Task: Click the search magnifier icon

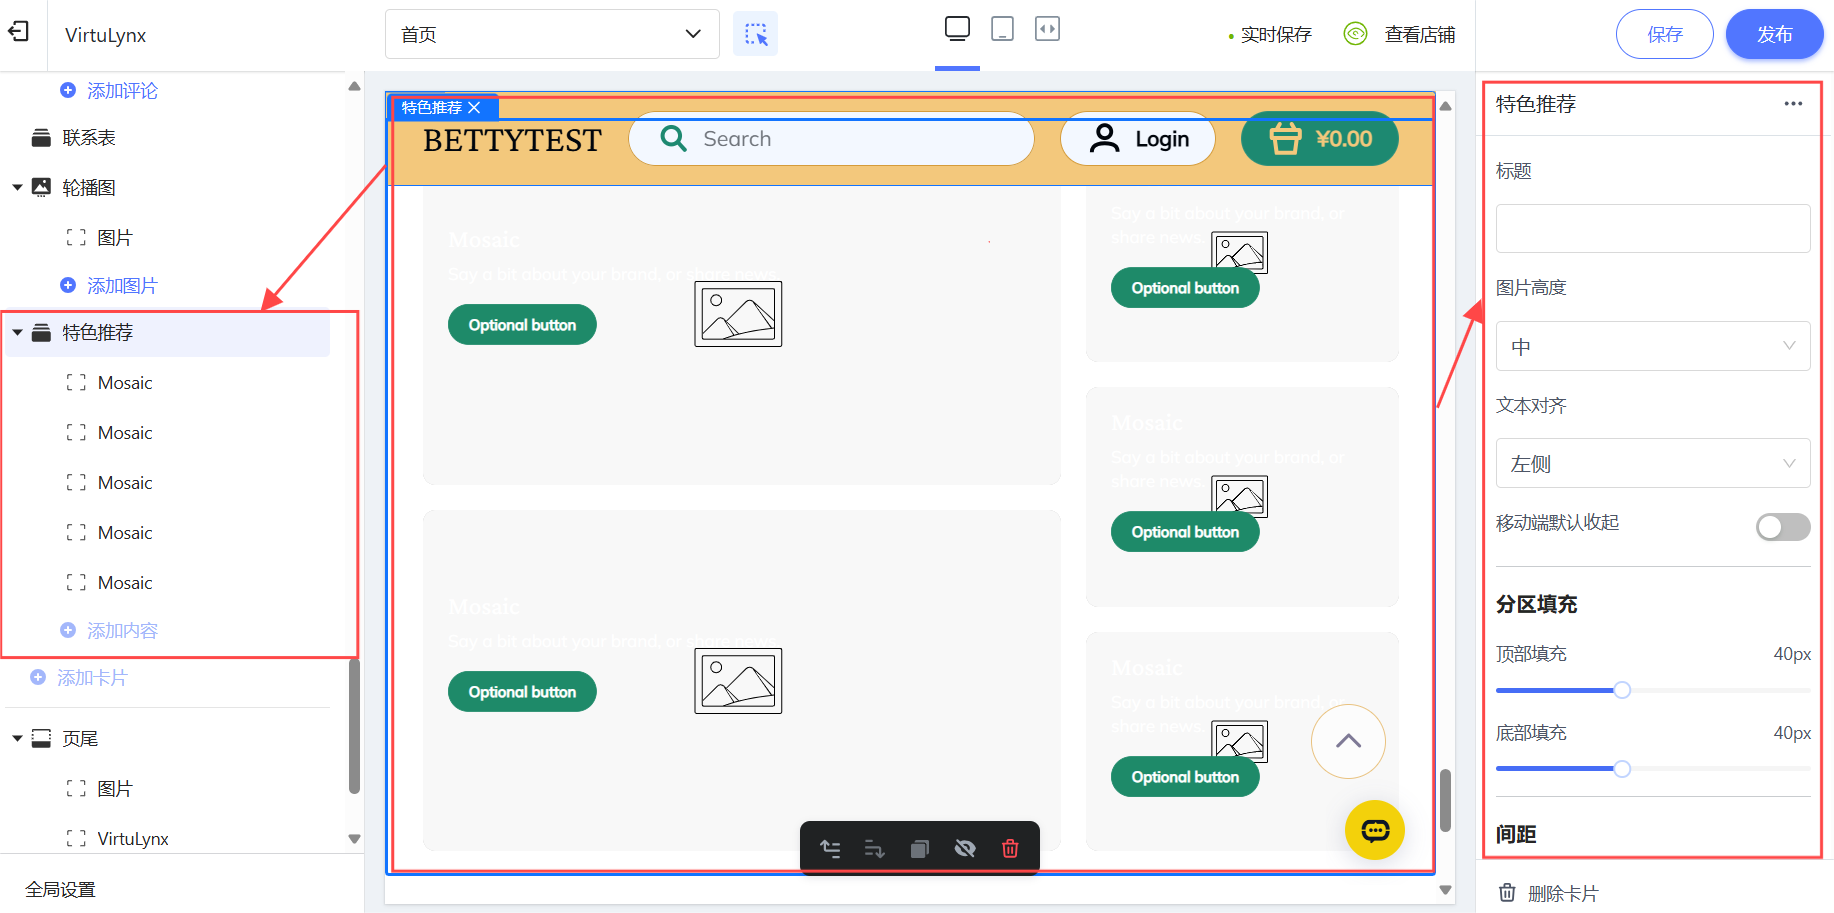Action: click(x=674, y=139)
